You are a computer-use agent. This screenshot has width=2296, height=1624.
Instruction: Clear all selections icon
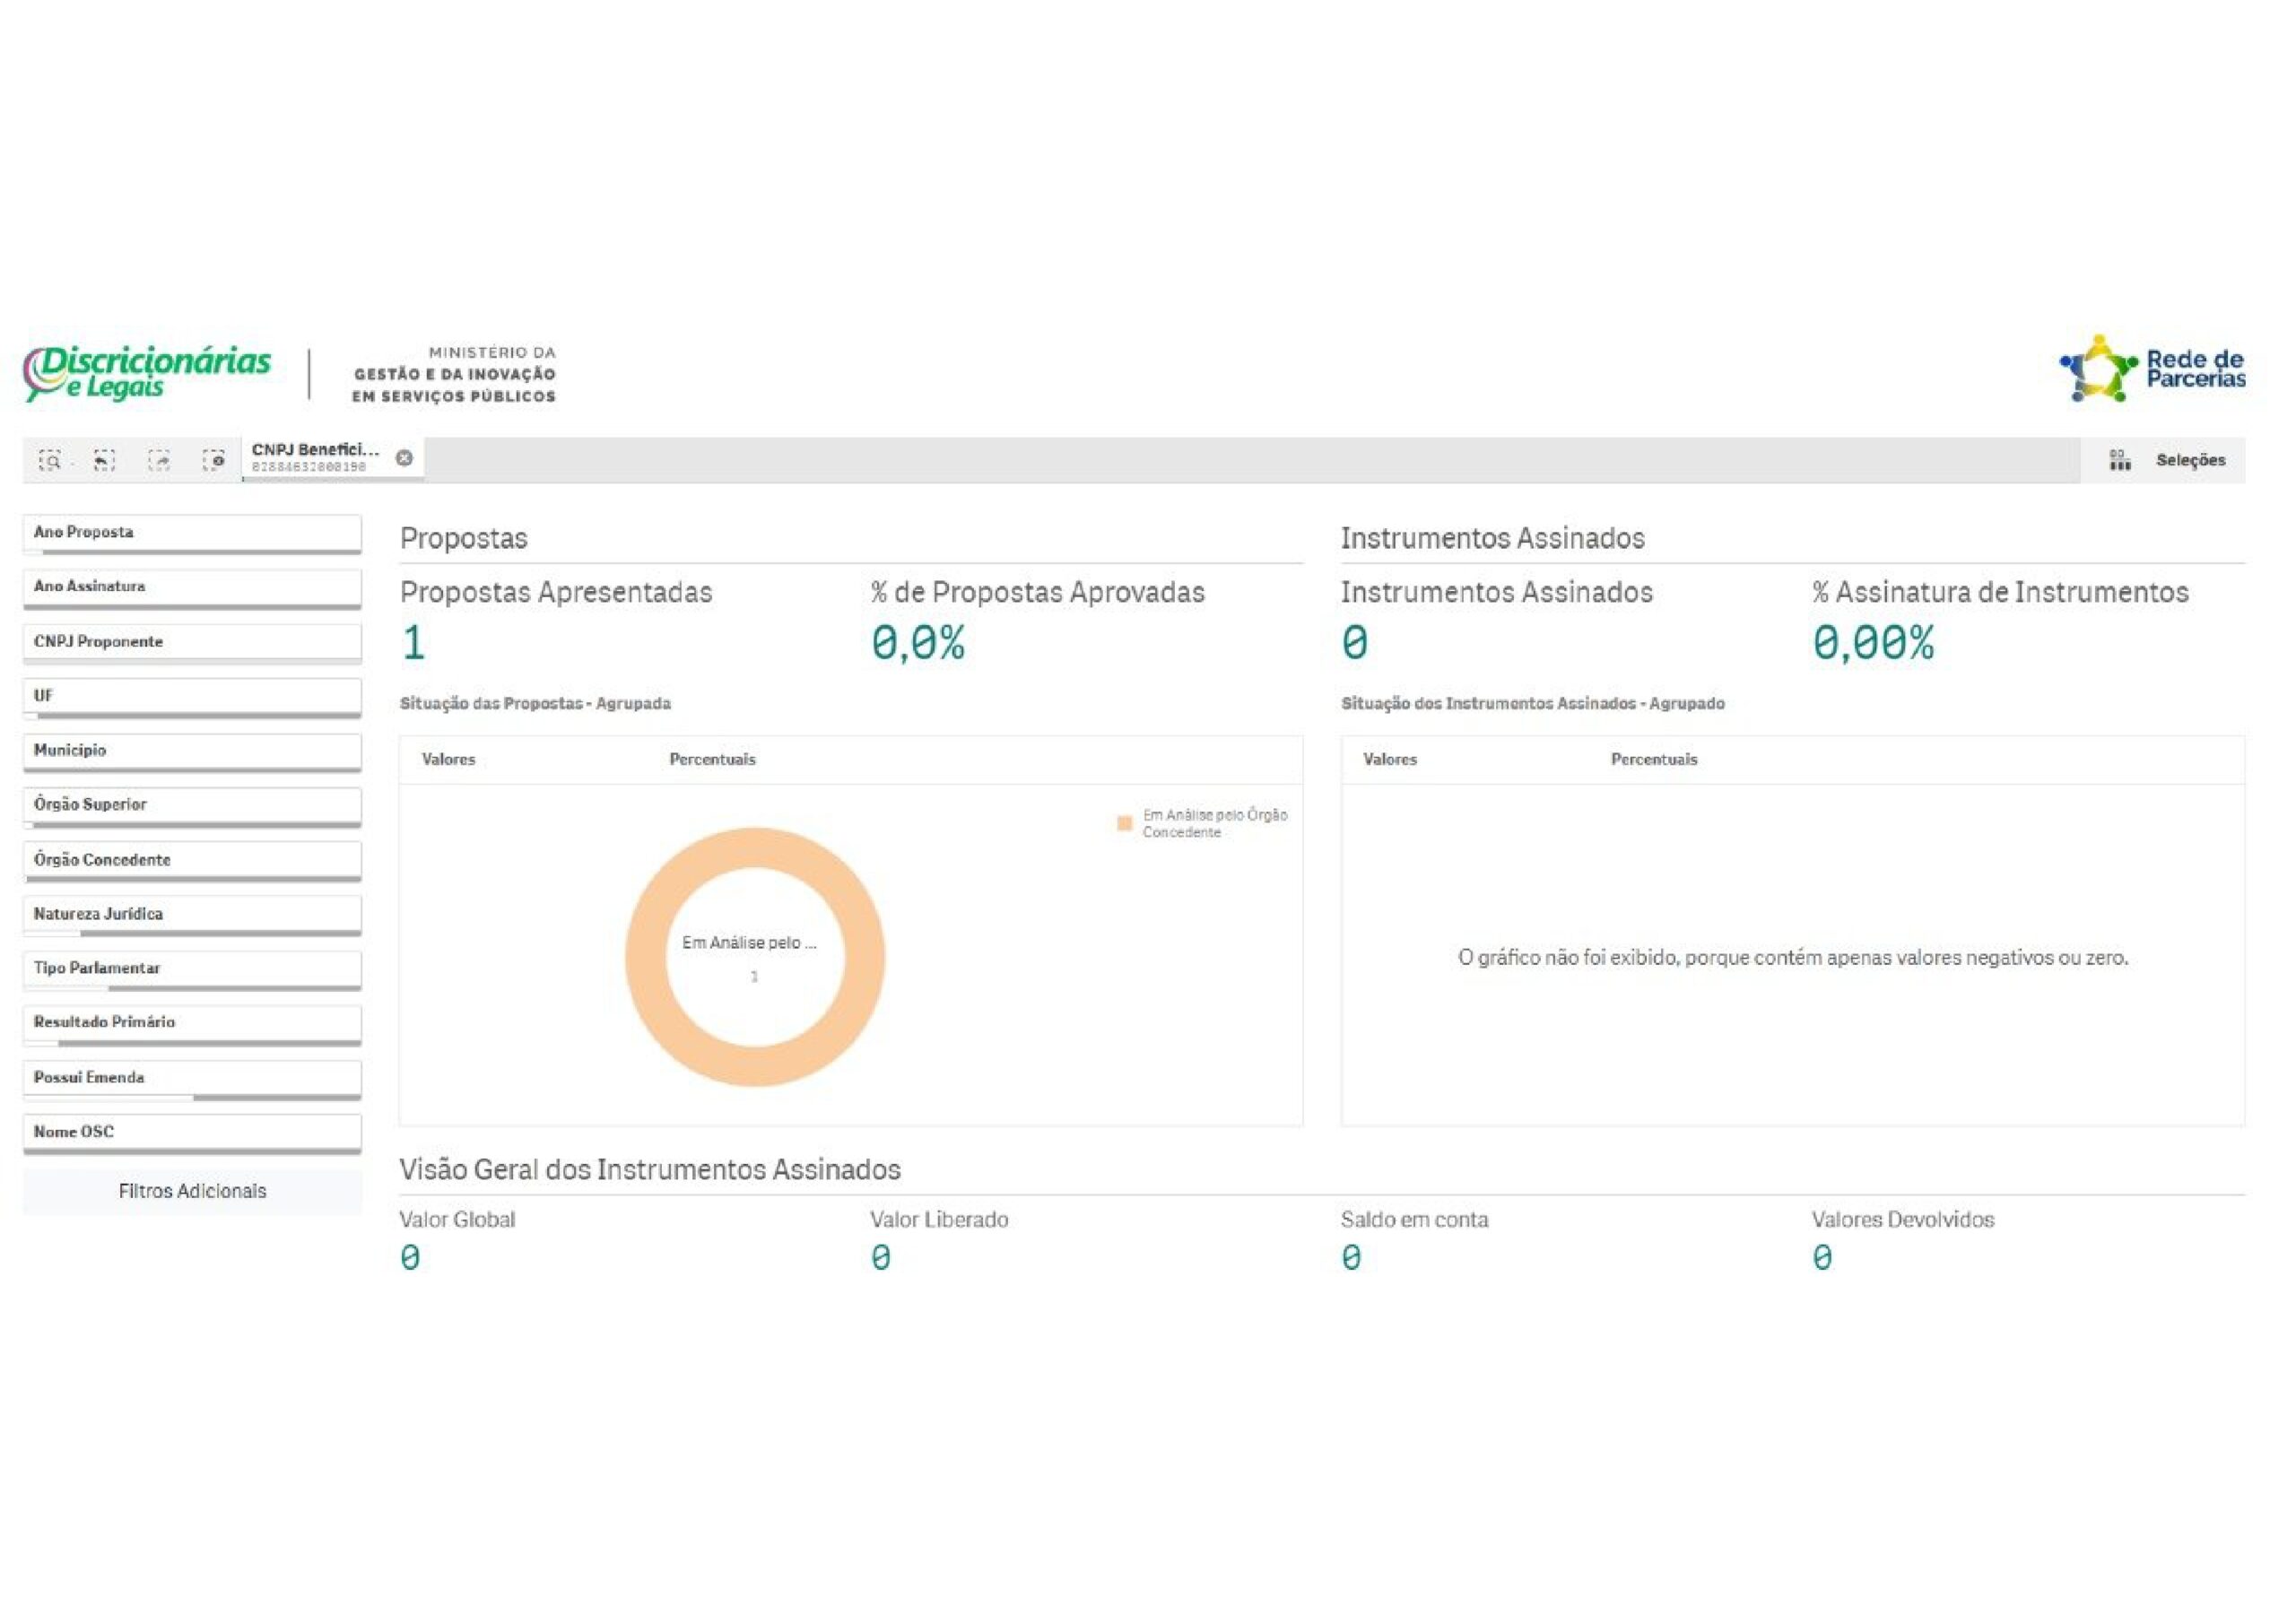[x=213, y=460]
